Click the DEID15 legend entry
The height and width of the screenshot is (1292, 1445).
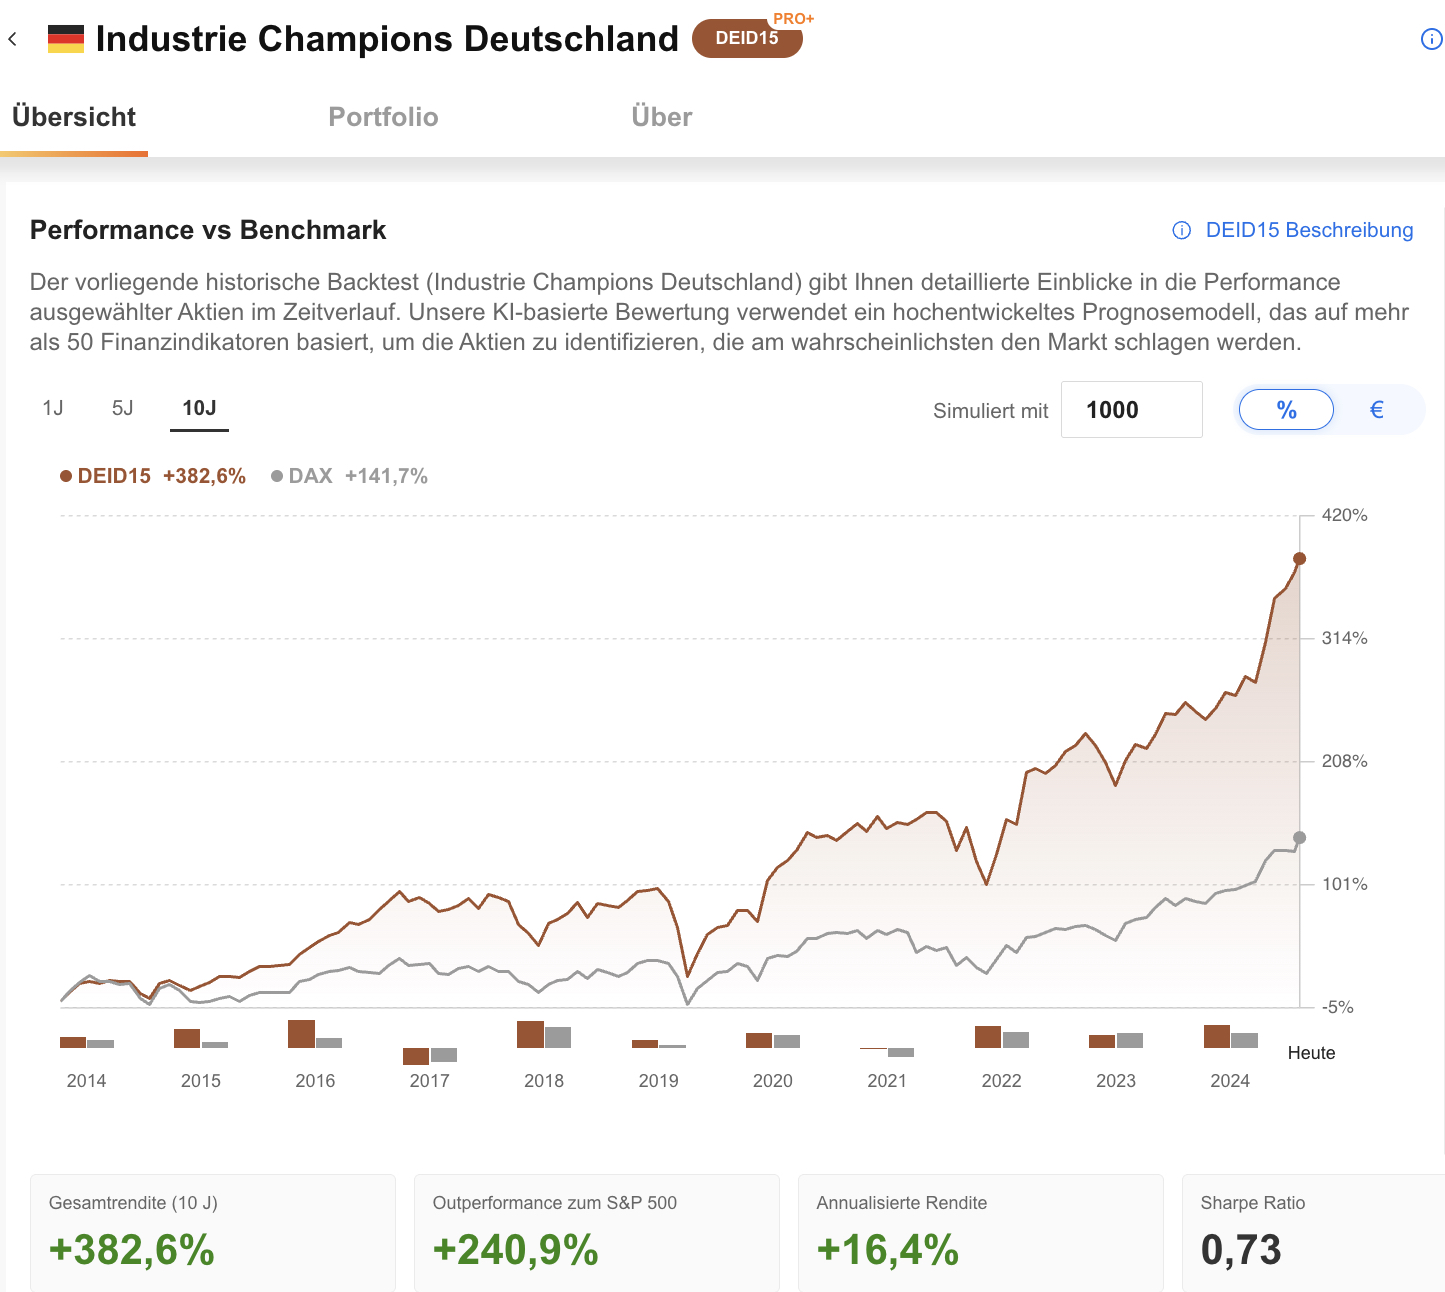[153, 476]
